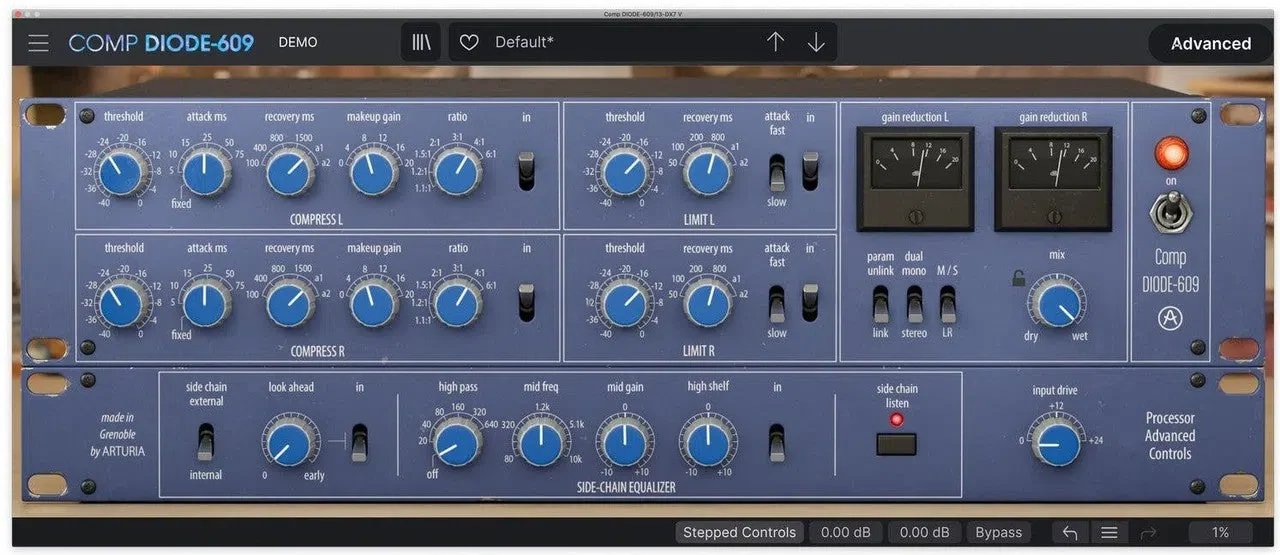The width and height of the screenshot is (1280, 555).
Task: Favorite the preset with the heart icon
Action: 469,43
